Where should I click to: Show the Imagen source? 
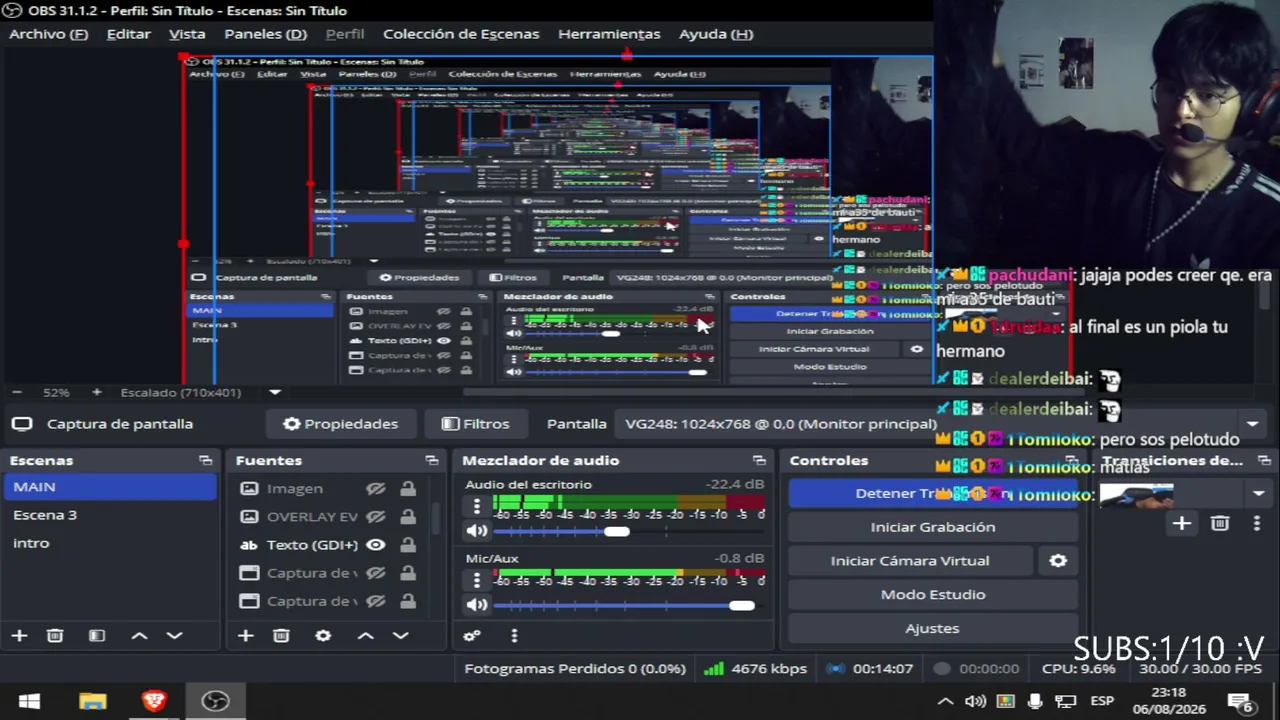376,489
